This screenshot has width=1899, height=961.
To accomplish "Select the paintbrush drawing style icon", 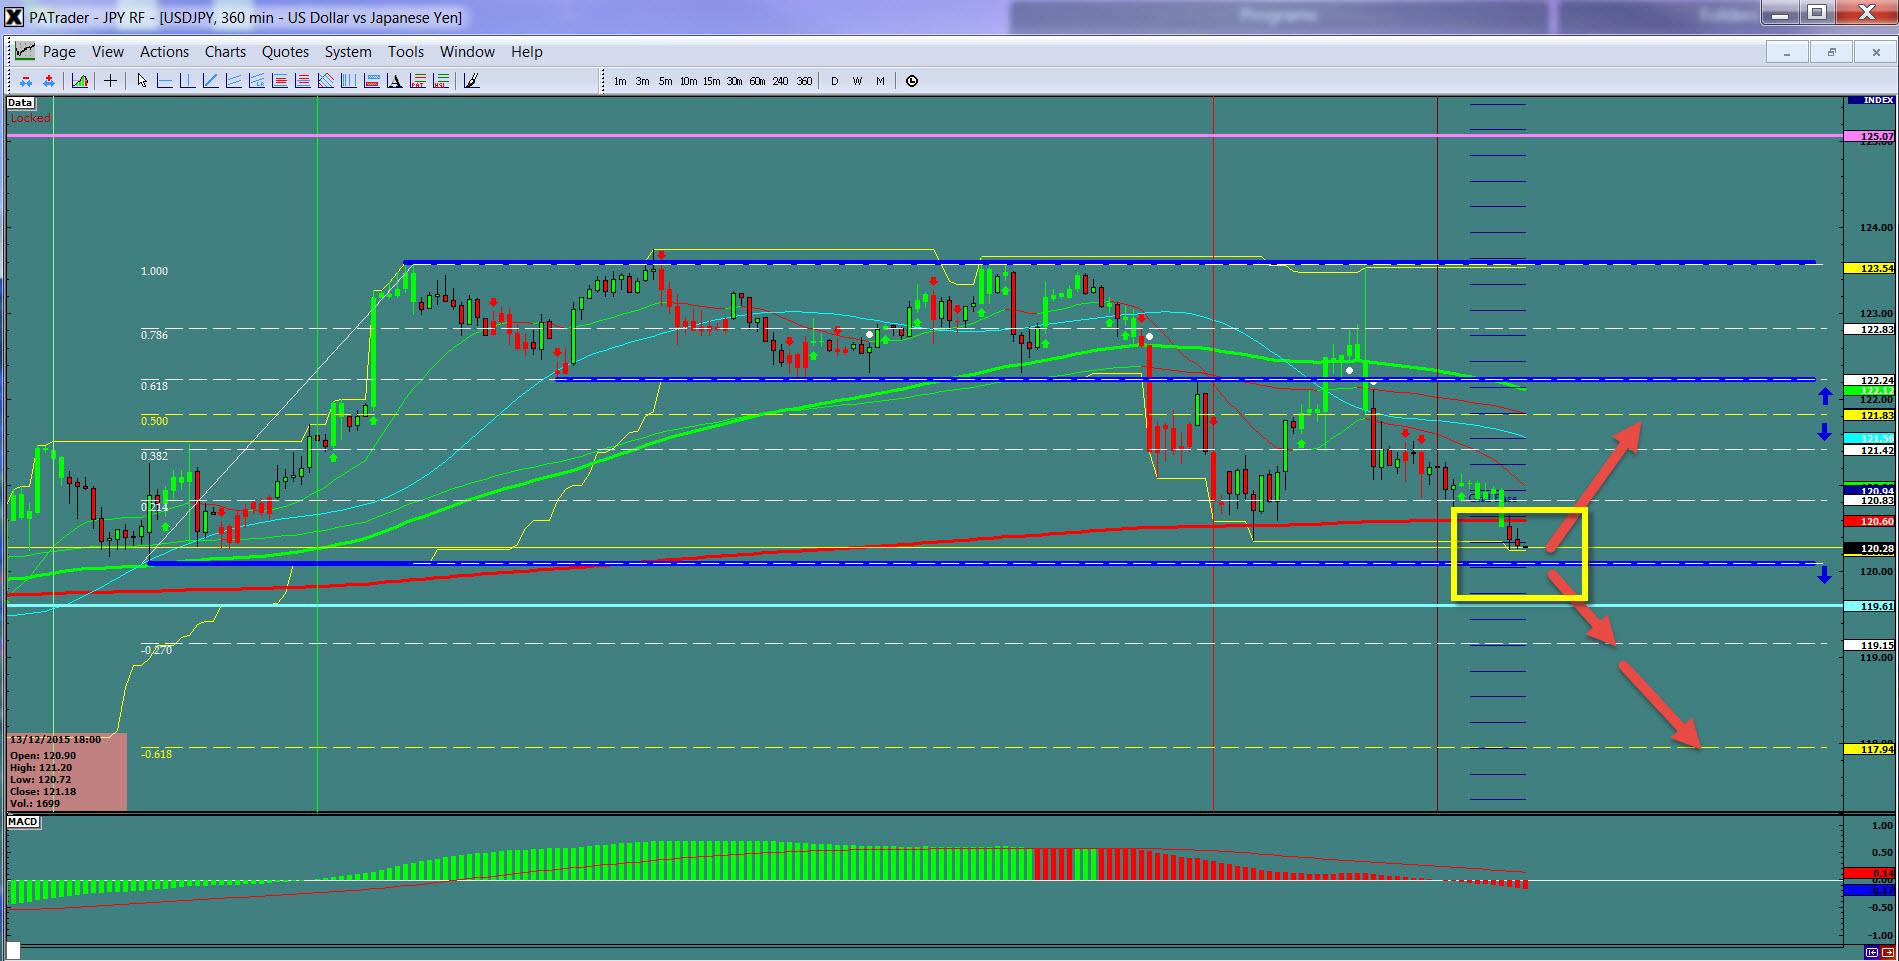I will click(472, 81).
